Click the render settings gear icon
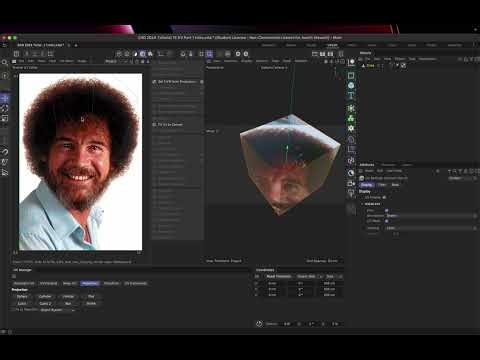The height and width of the screenshot is (360, 480). click(x=238, y=54)
